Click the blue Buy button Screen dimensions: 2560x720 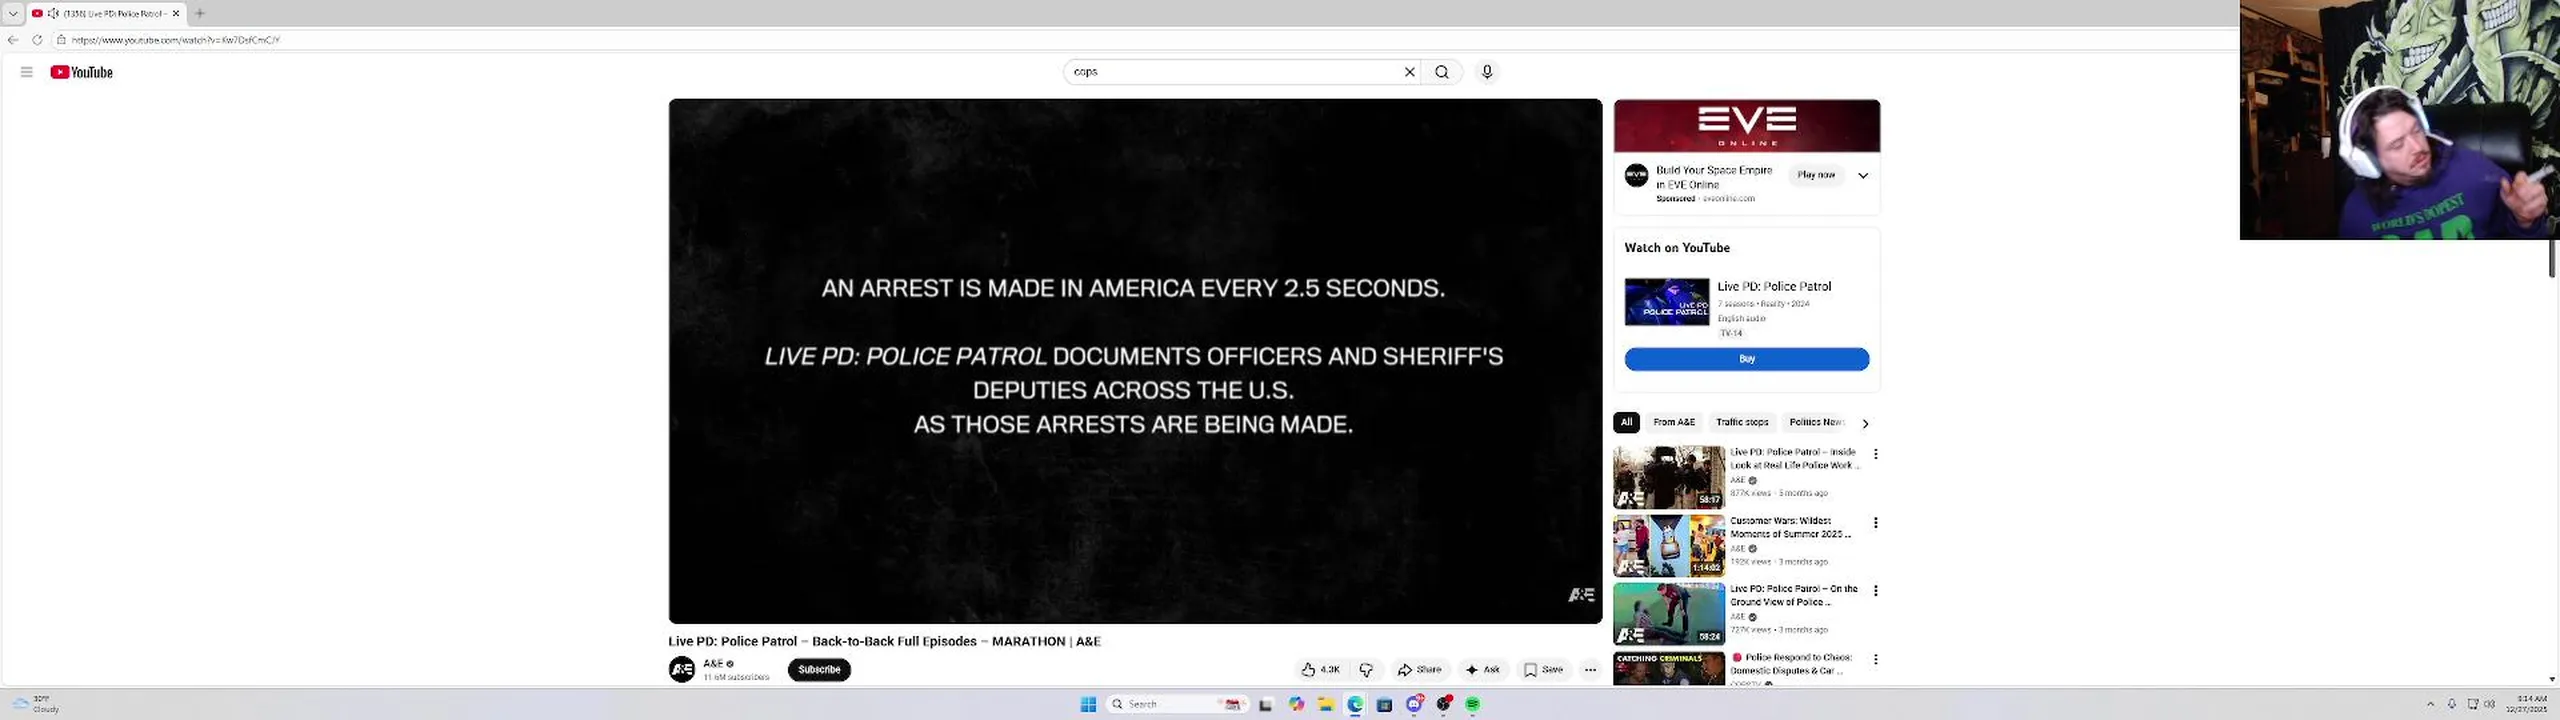click(1747, 359)
